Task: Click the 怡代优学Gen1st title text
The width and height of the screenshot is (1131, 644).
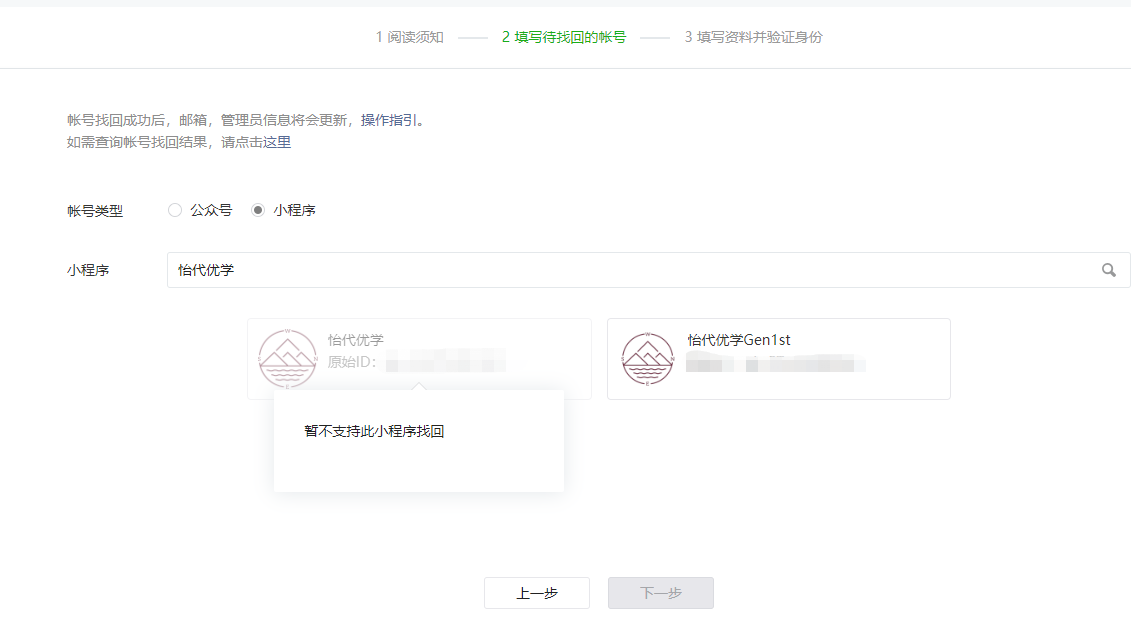Action: 739,340
